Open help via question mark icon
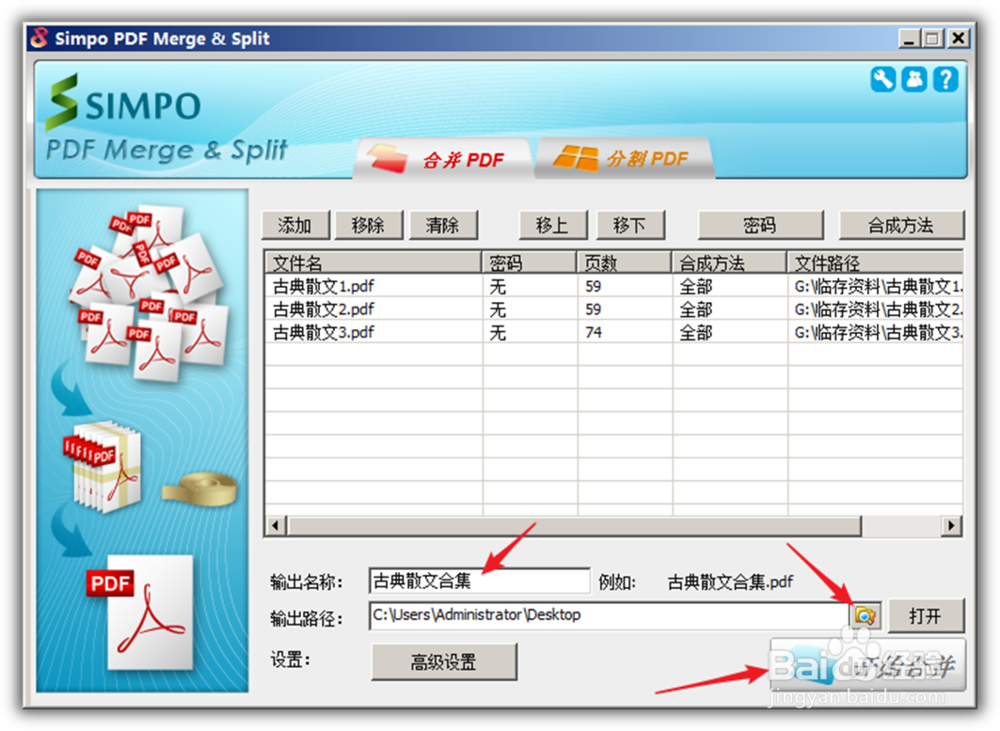 click(946, 80)
